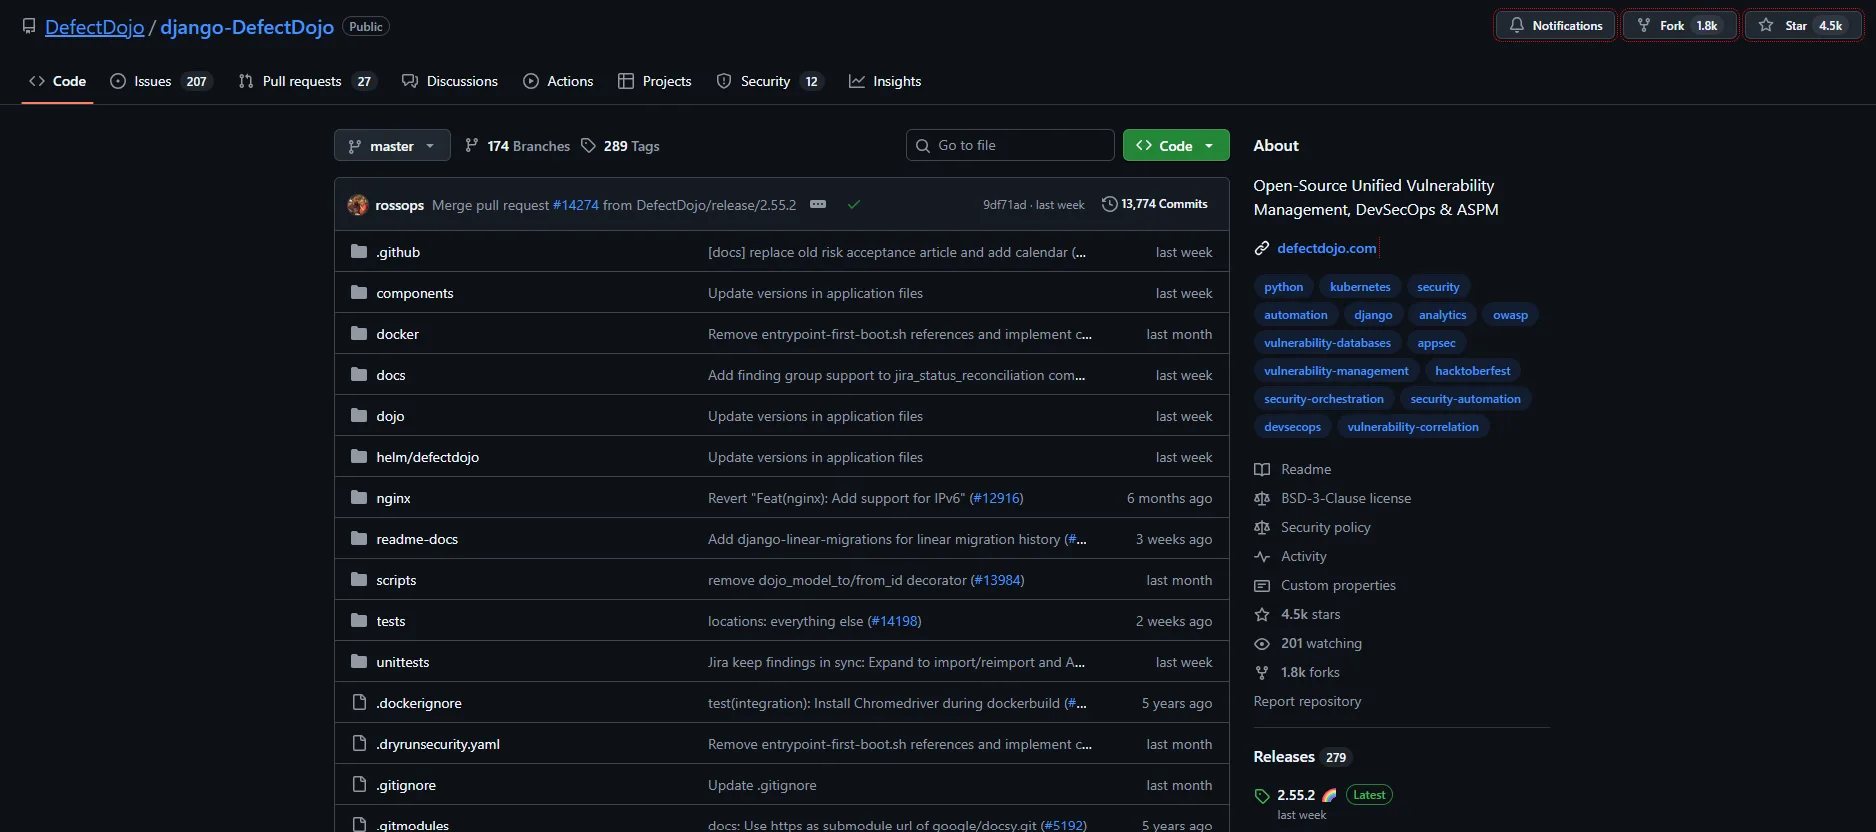Open the .dockerignore file
The image size is (1876, 832).
(x=419, y=703)
